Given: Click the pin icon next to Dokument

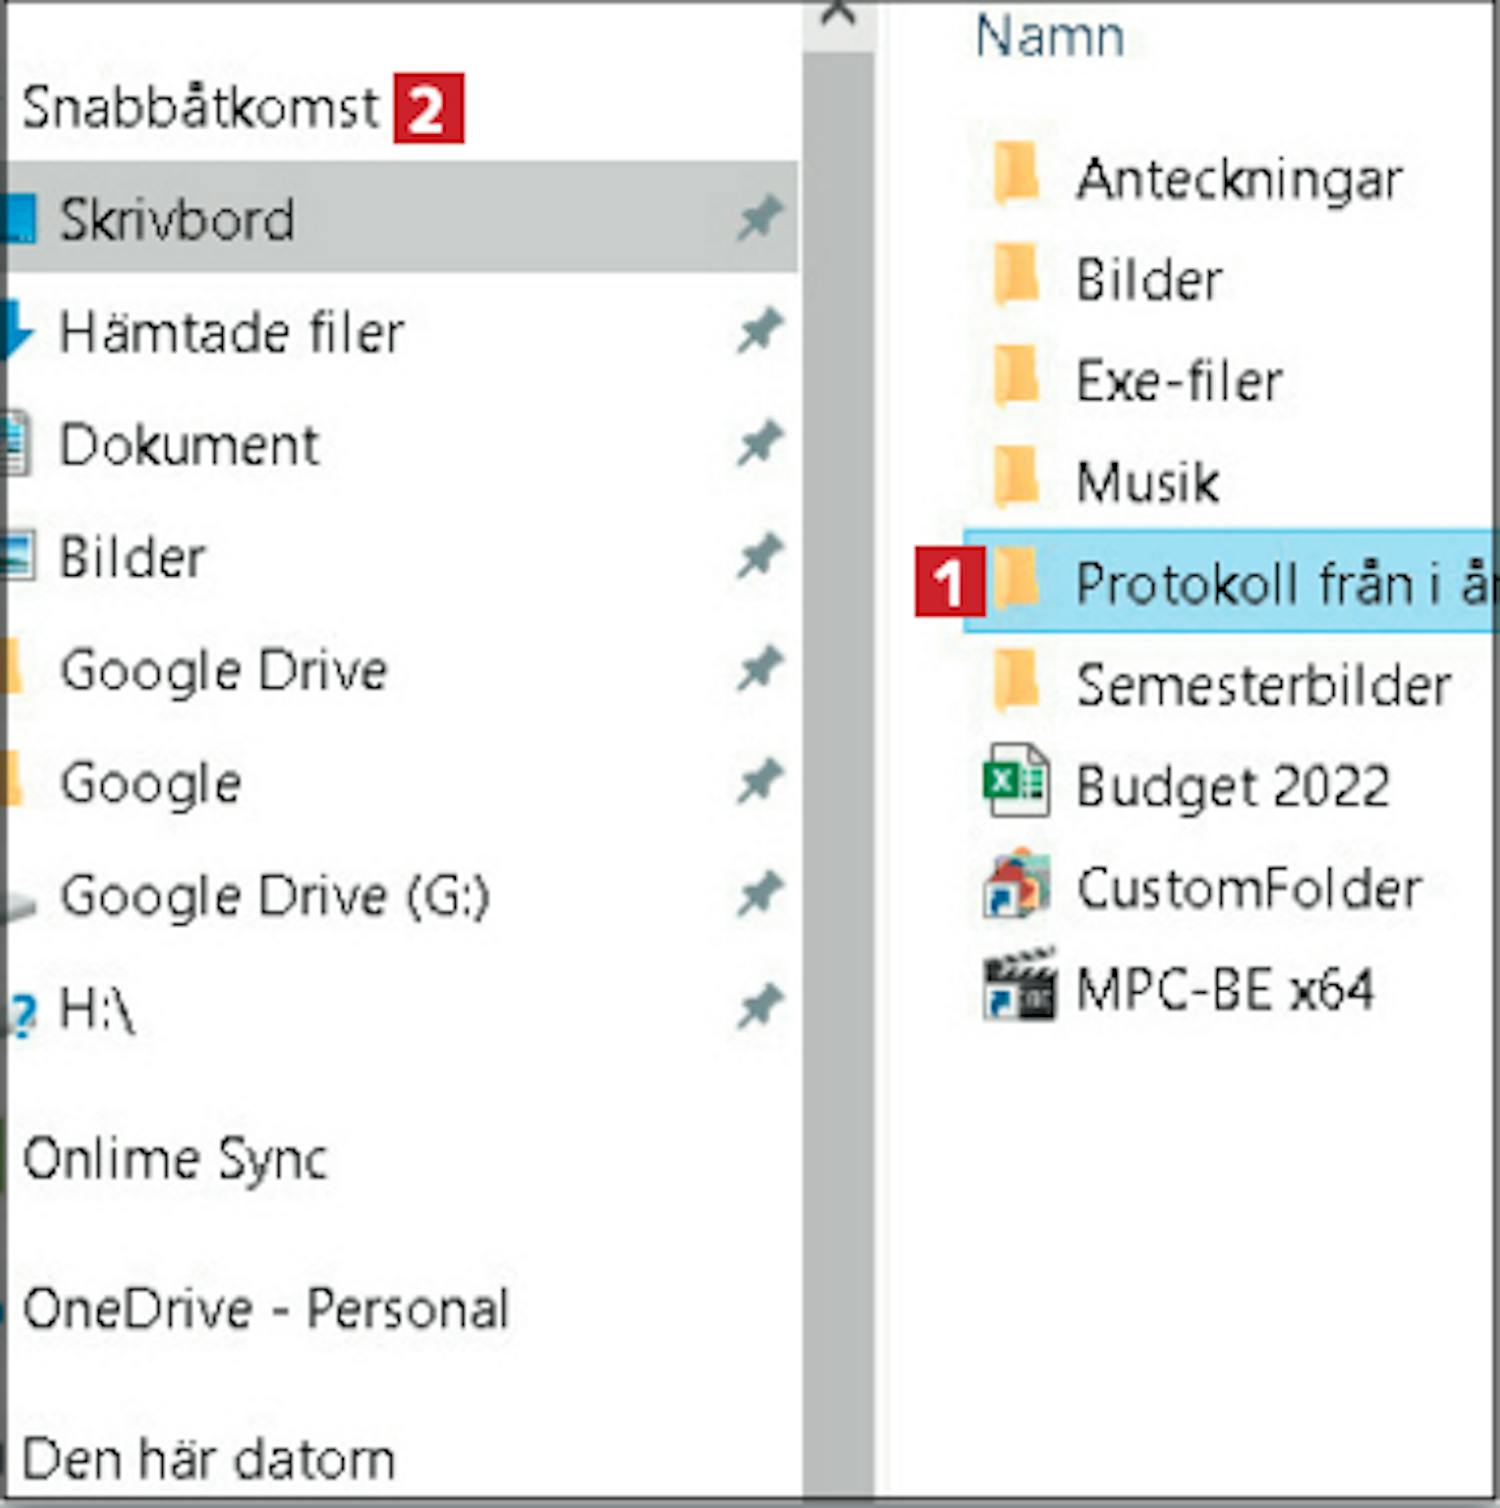Looking at the screenshot, I should 759,444.
